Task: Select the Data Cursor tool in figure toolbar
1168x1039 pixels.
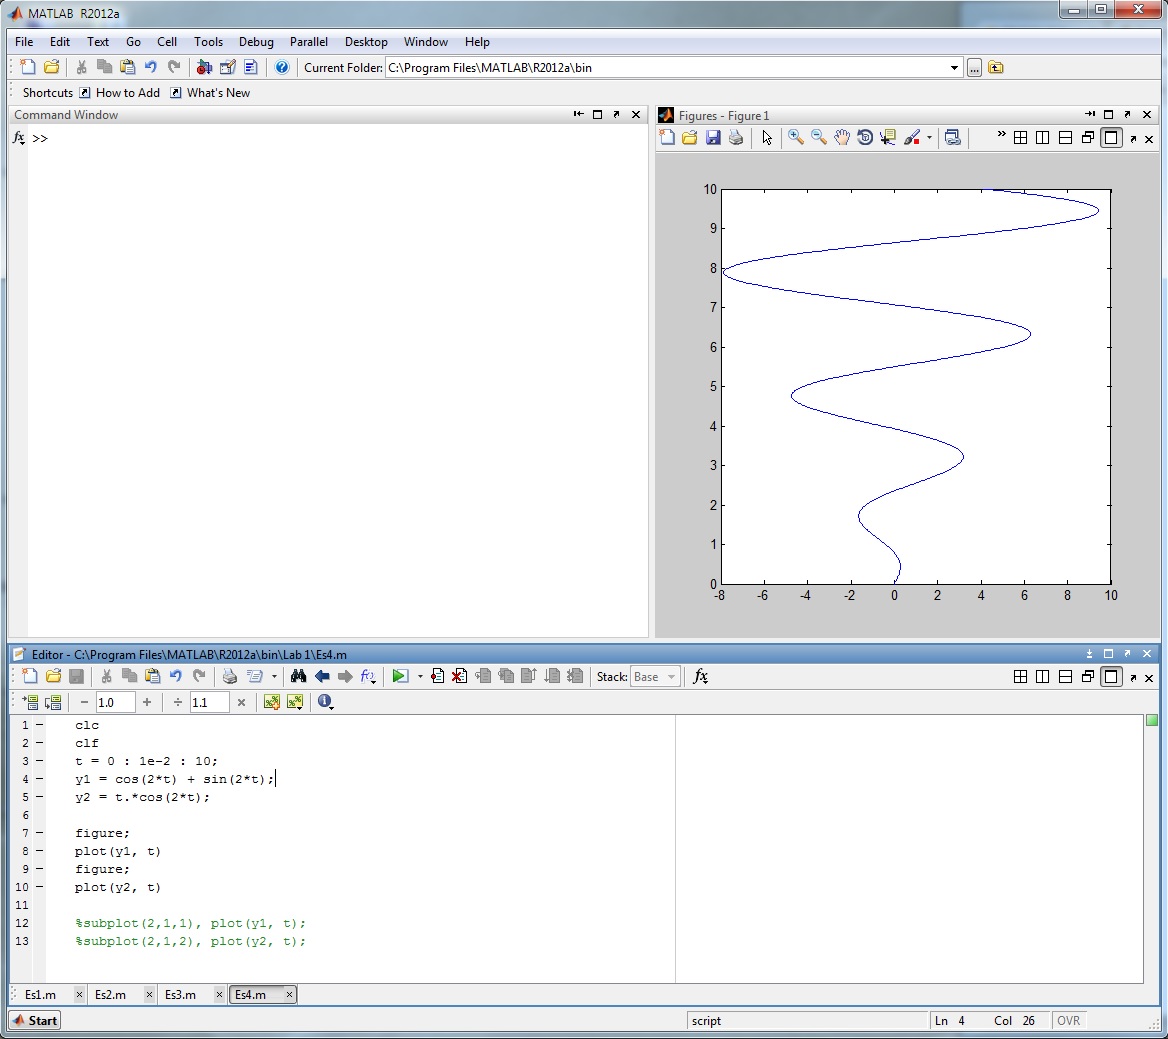Action: coord(888,138)
